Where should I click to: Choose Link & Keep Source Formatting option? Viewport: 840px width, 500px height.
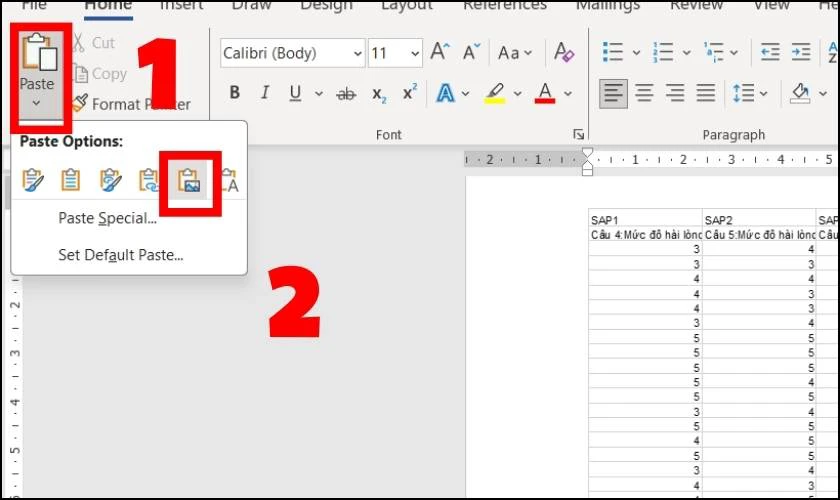(110, 180)
